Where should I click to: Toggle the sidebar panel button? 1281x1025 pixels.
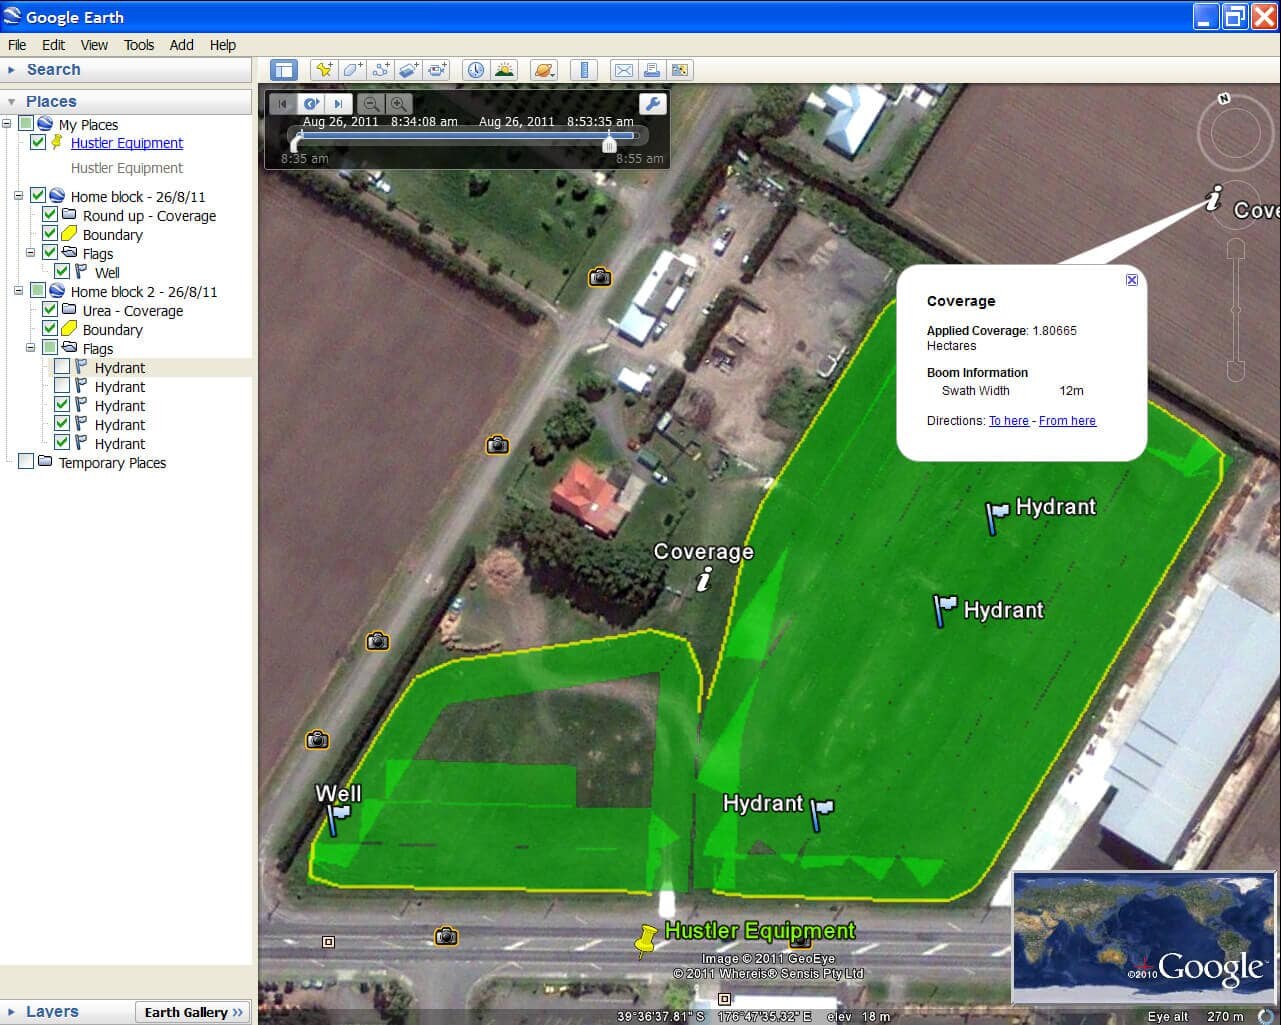[x=284, y=70]
